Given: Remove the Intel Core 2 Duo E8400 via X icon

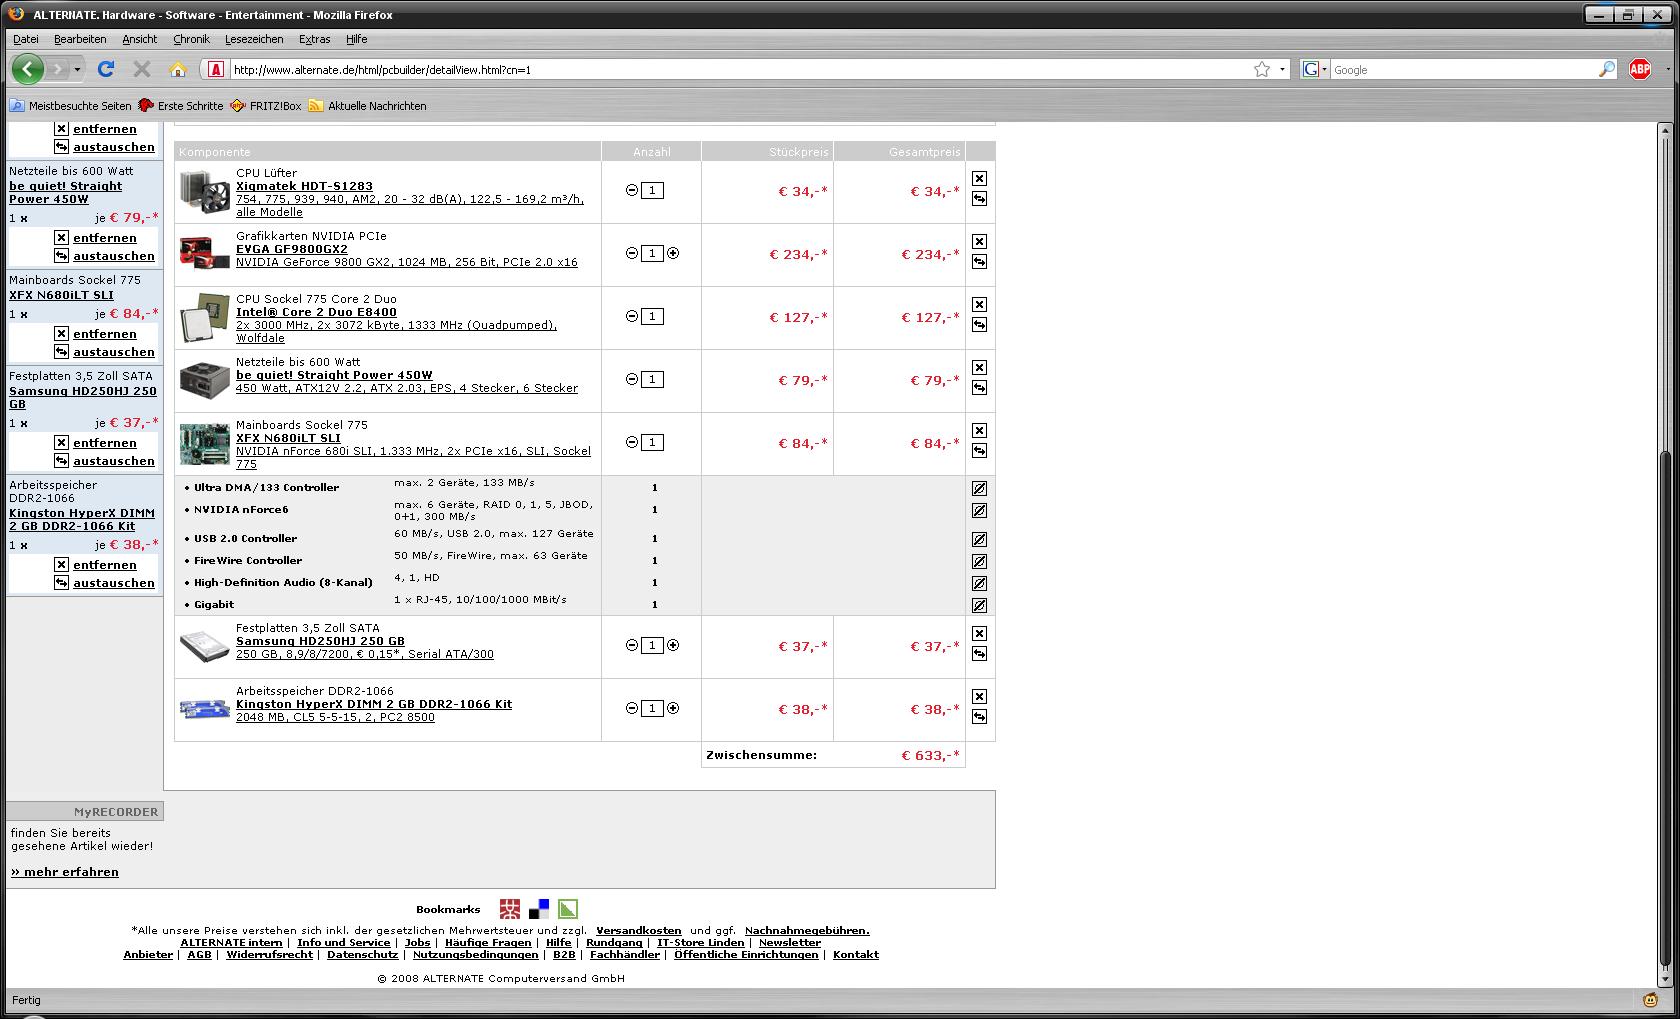Looking at the screenshot, I should click(979, 304).
